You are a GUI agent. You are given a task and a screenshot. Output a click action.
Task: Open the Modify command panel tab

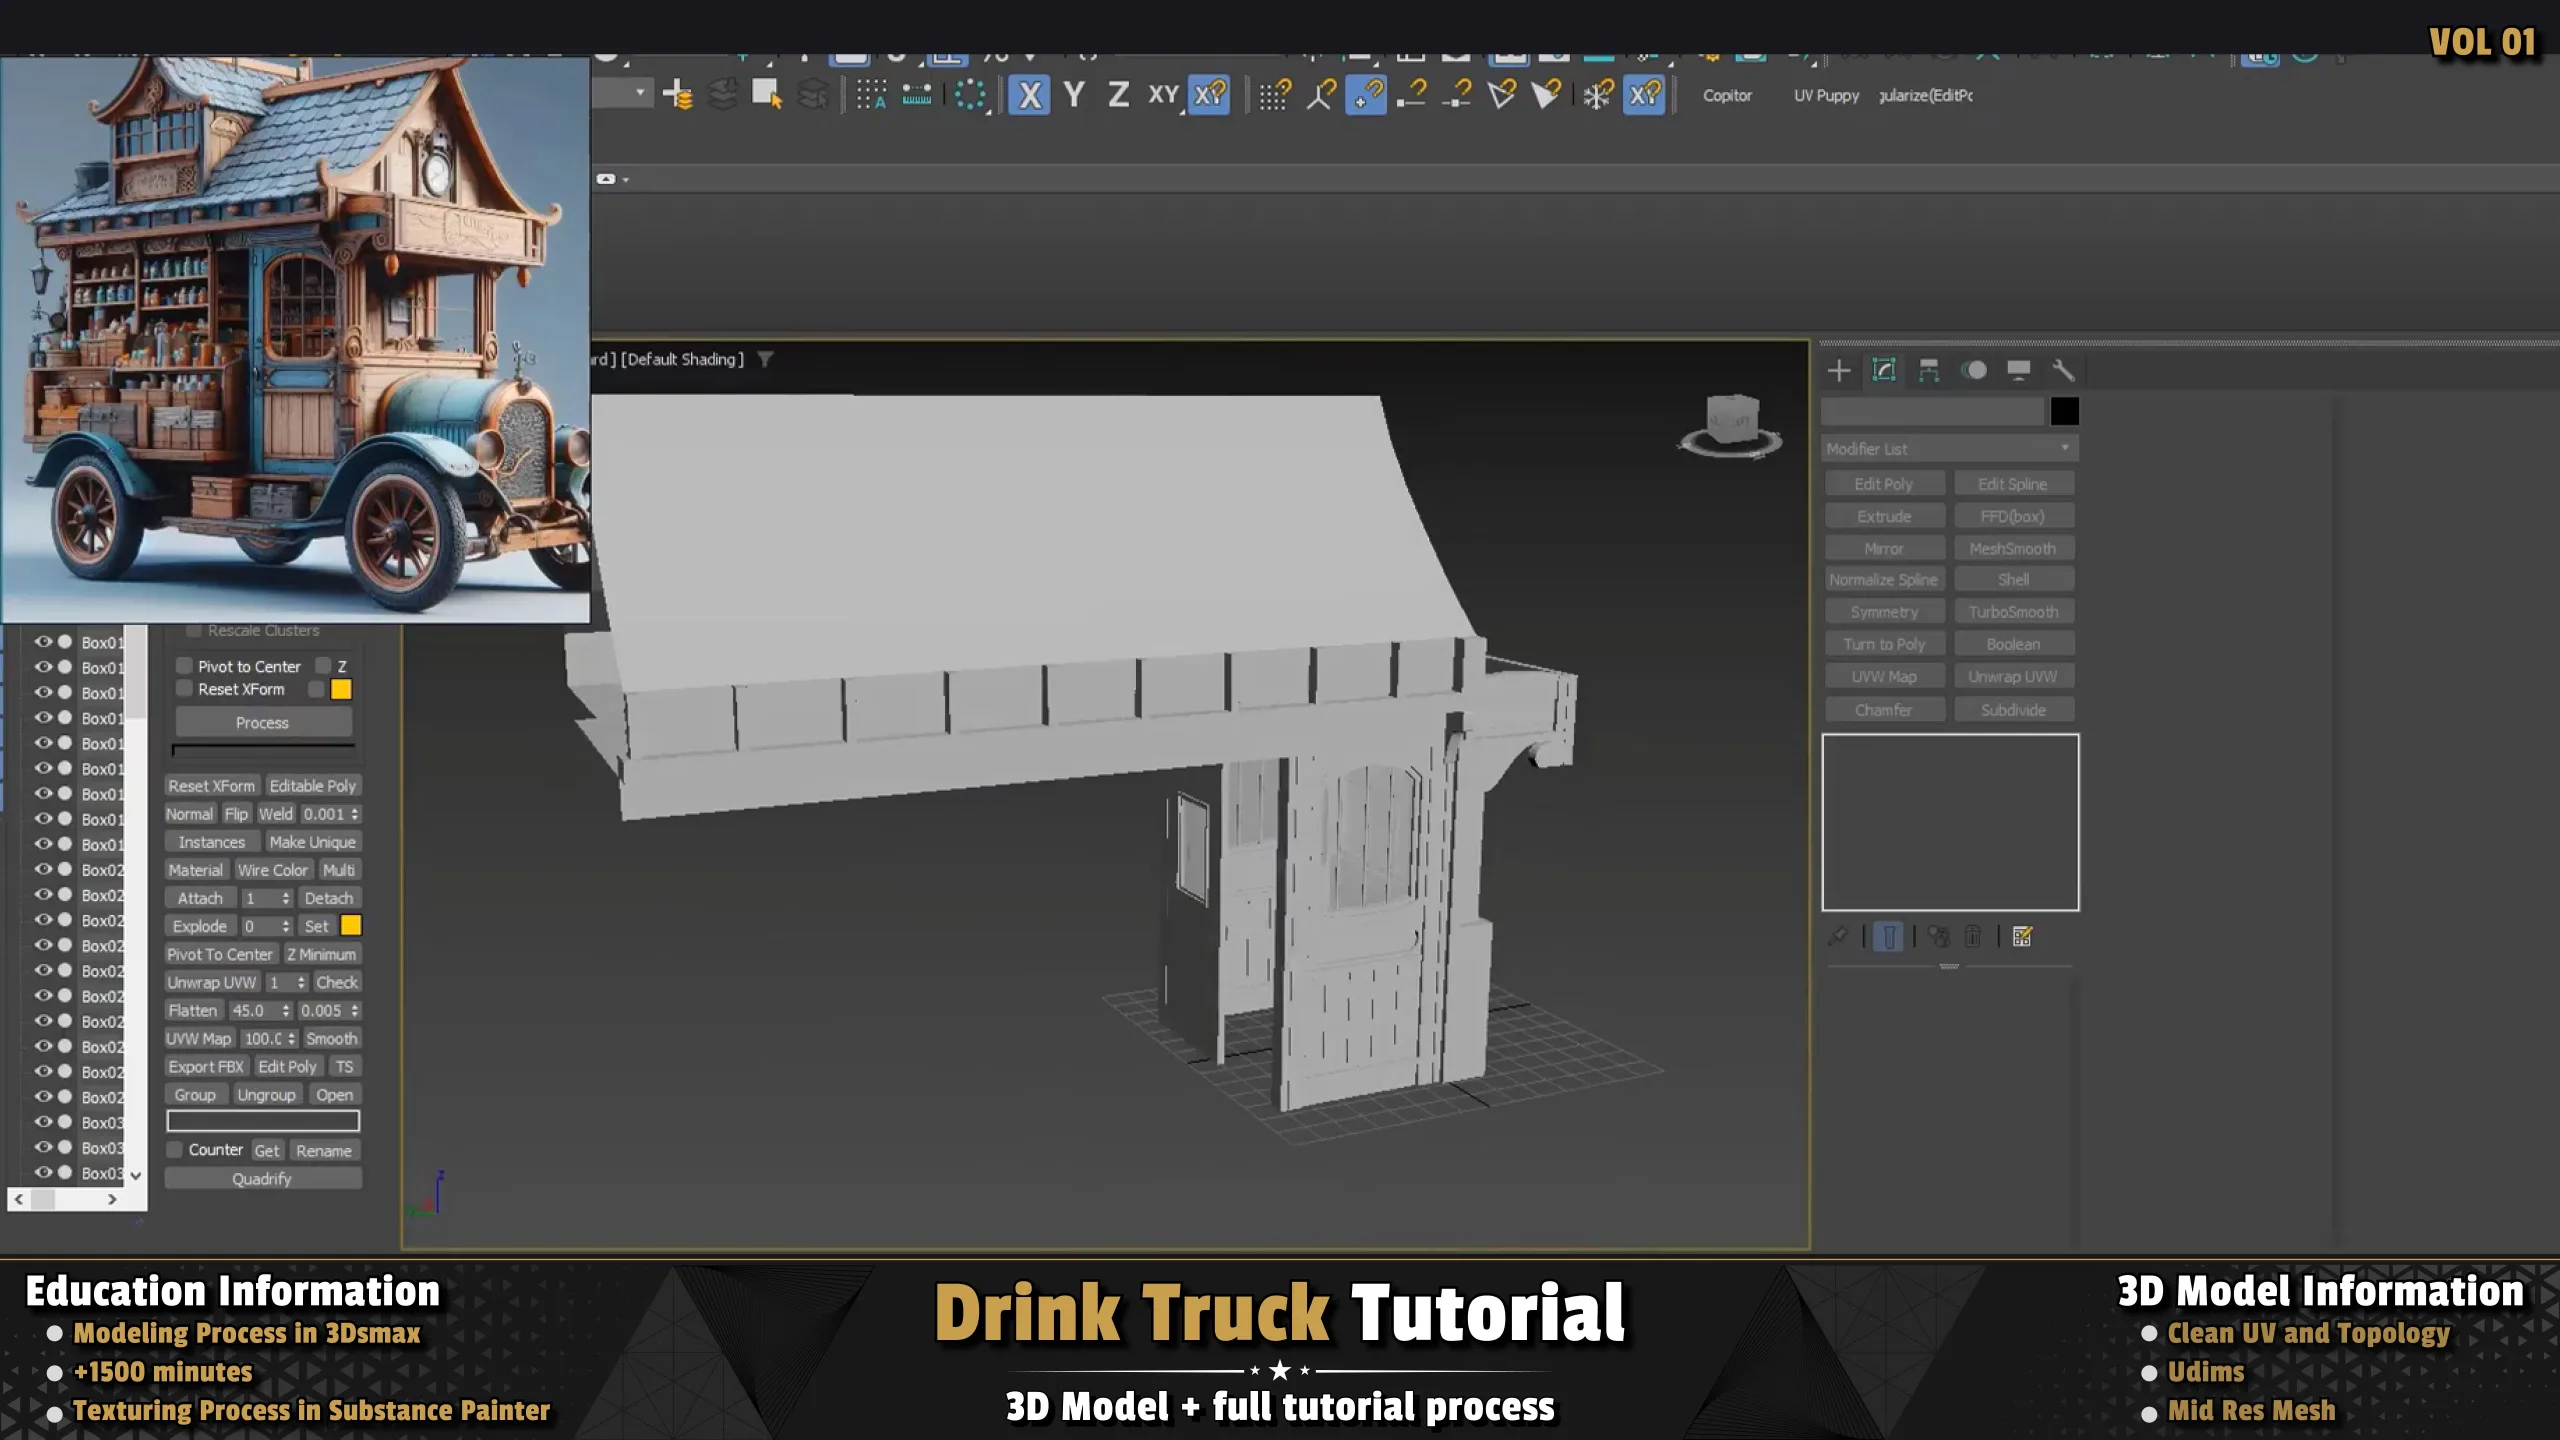pos(1884,371)
